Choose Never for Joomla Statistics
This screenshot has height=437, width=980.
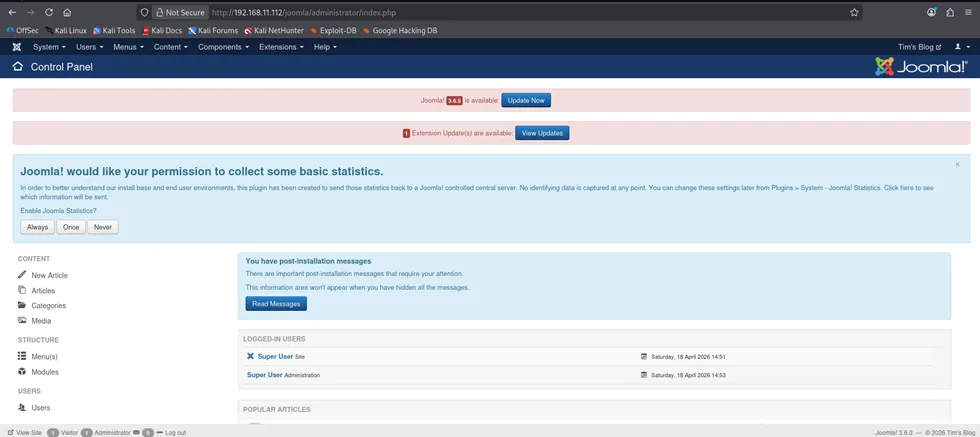103,227
